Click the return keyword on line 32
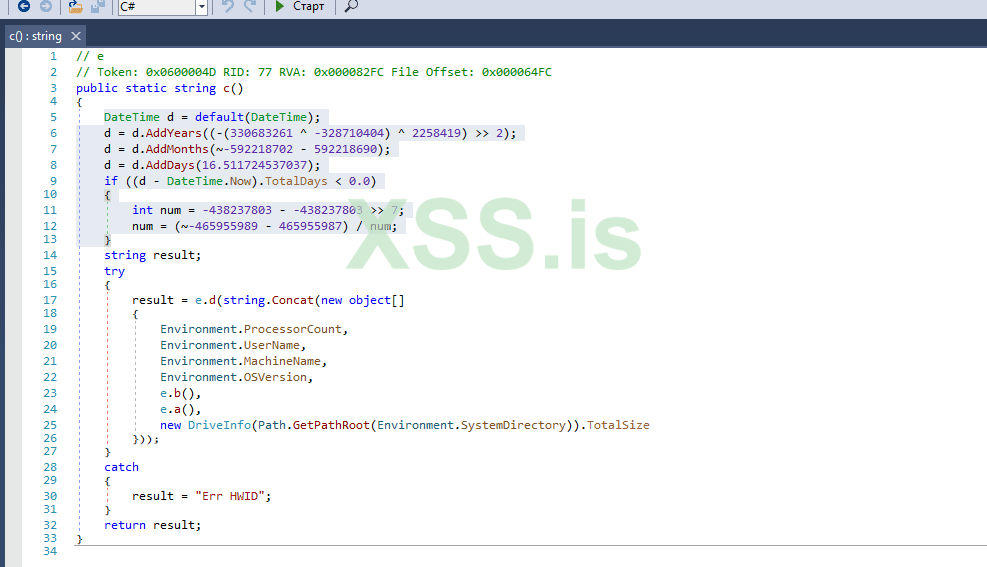This screenshot has width=987, height=567. (125, 525)
